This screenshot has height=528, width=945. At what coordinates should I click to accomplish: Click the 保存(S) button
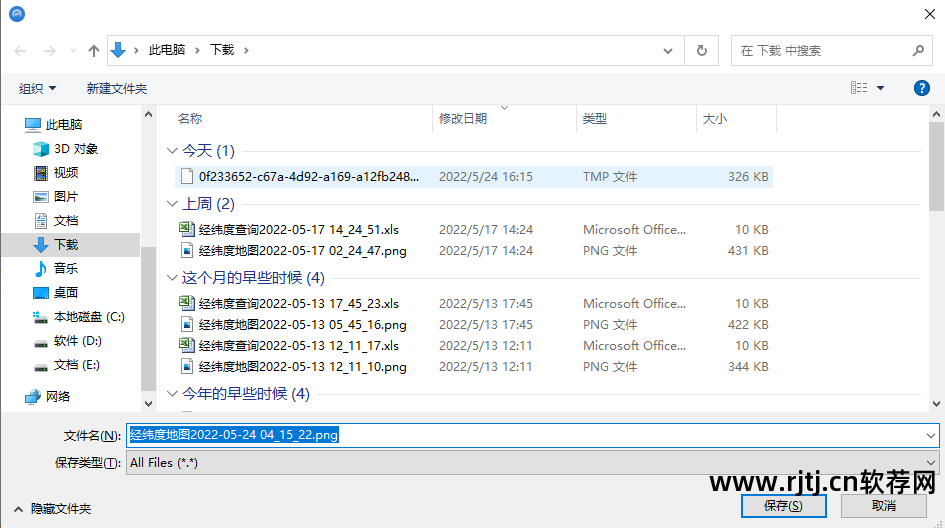[x=783, y=506]
